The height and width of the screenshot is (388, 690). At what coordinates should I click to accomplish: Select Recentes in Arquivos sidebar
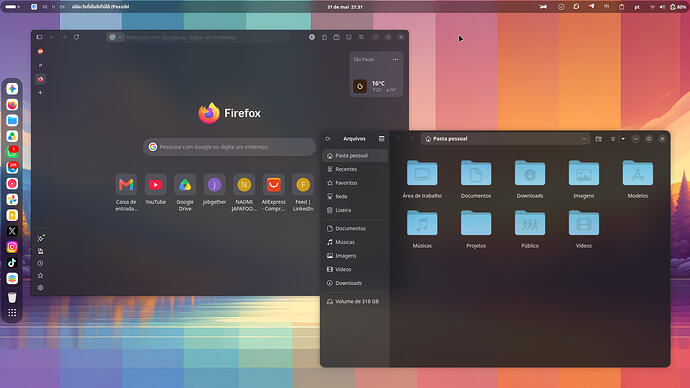(355, 169)
